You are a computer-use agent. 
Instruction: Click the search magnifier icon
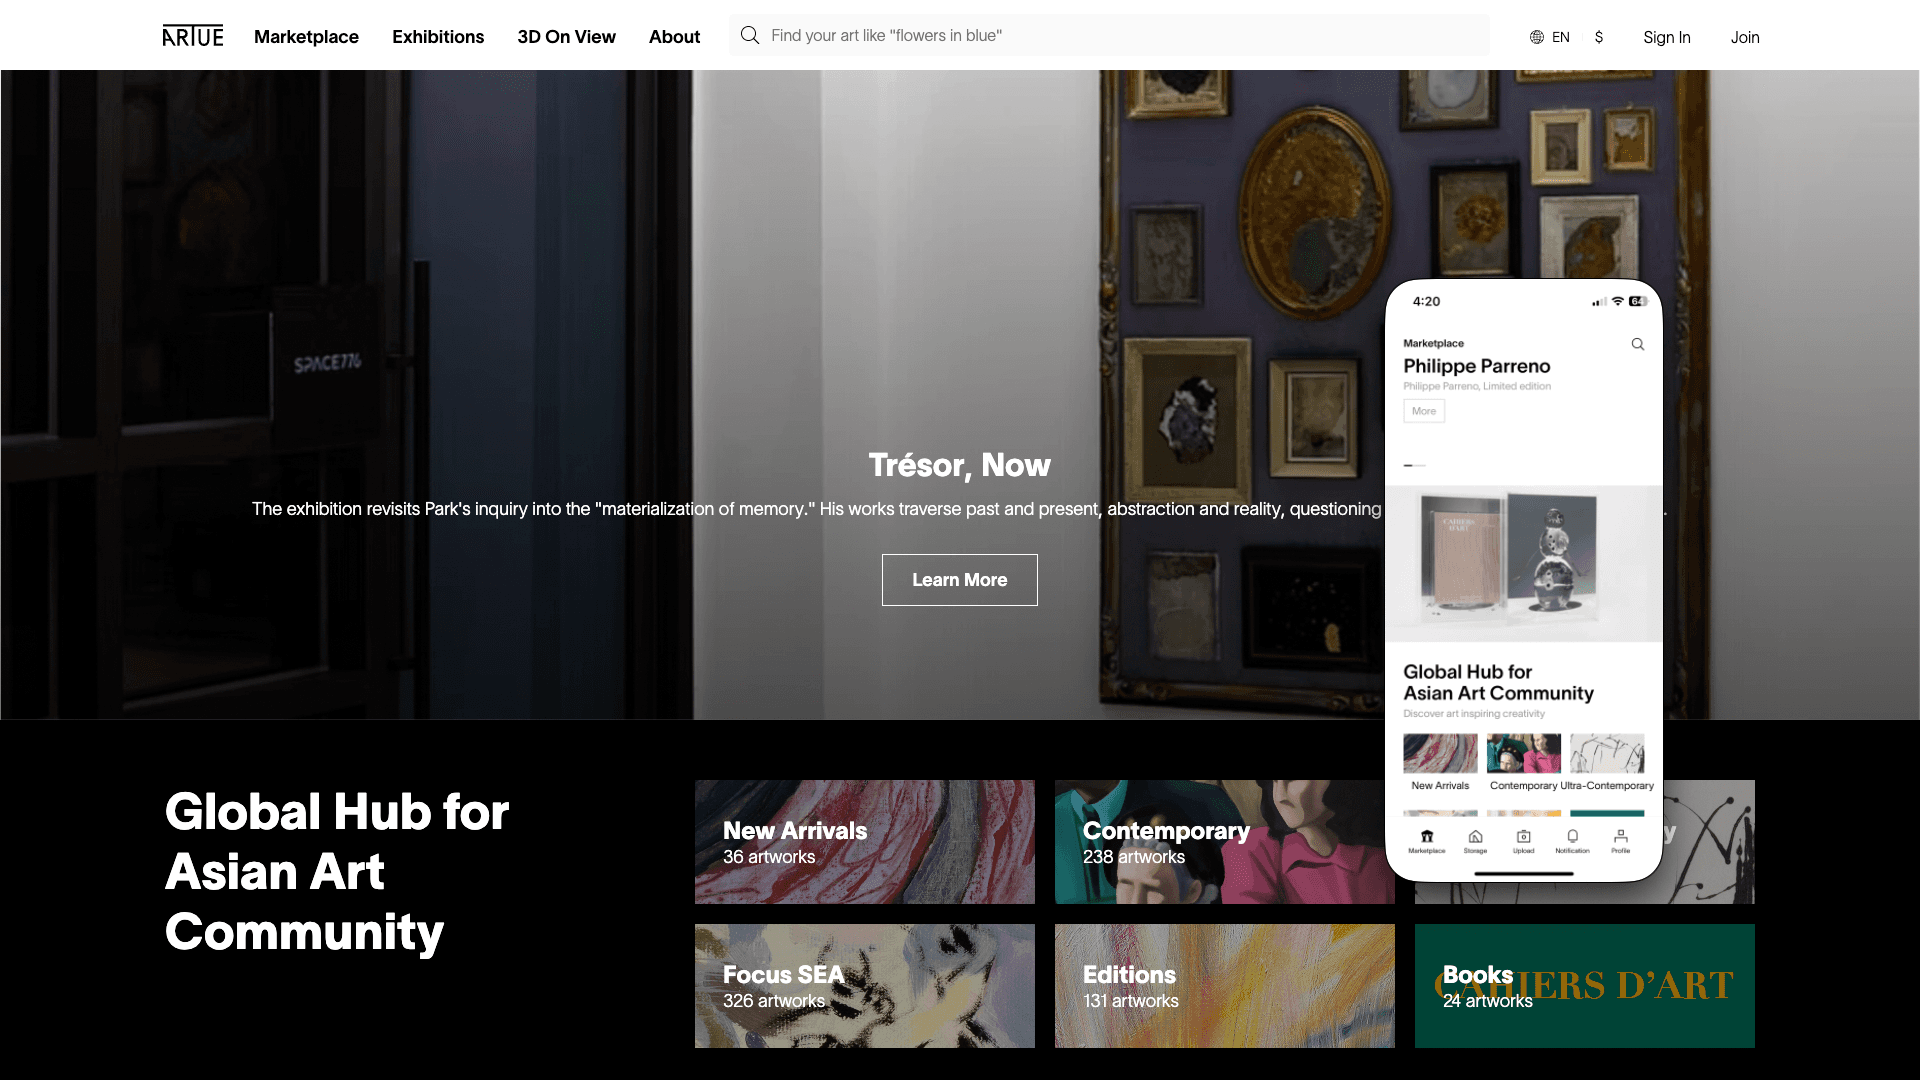pos(750,36)
